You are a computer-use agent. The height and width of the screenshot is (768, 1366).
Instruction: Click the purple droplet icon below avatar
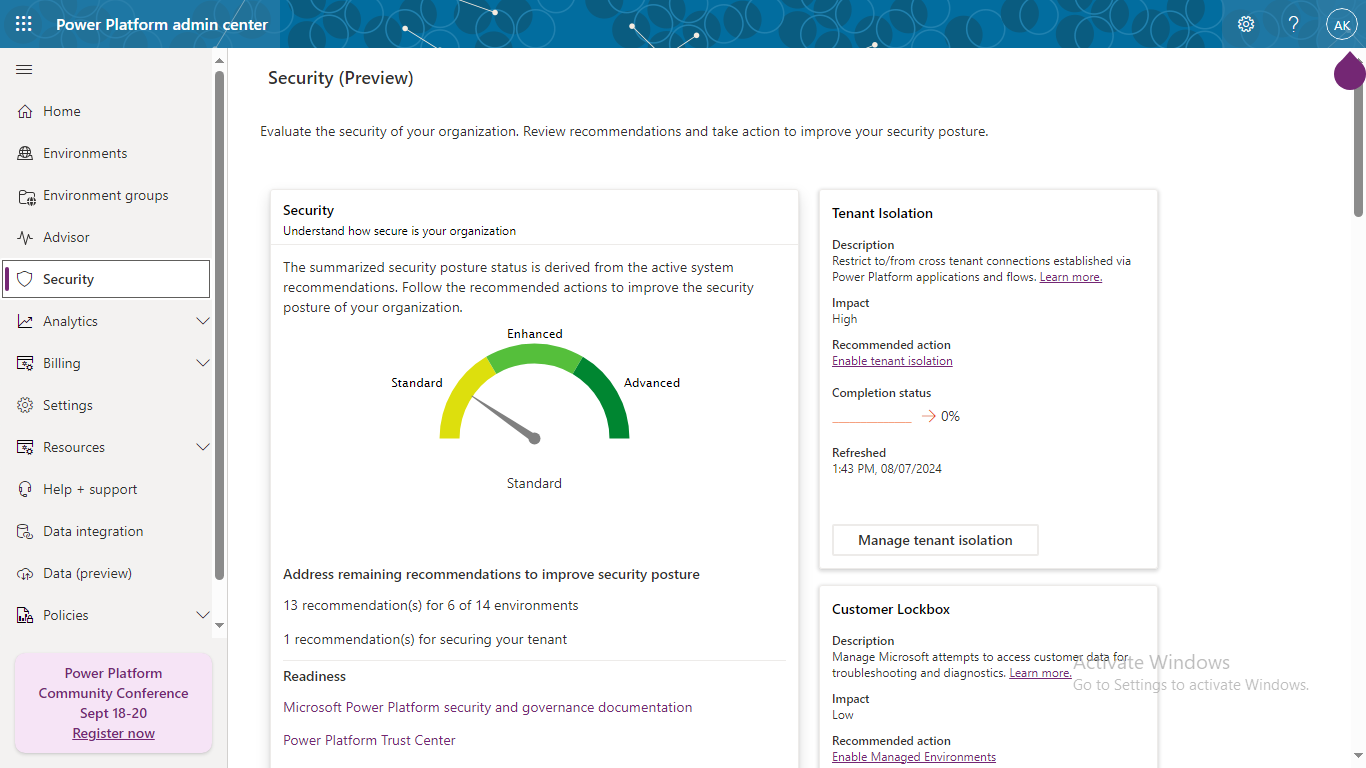tap(1349, 72)
